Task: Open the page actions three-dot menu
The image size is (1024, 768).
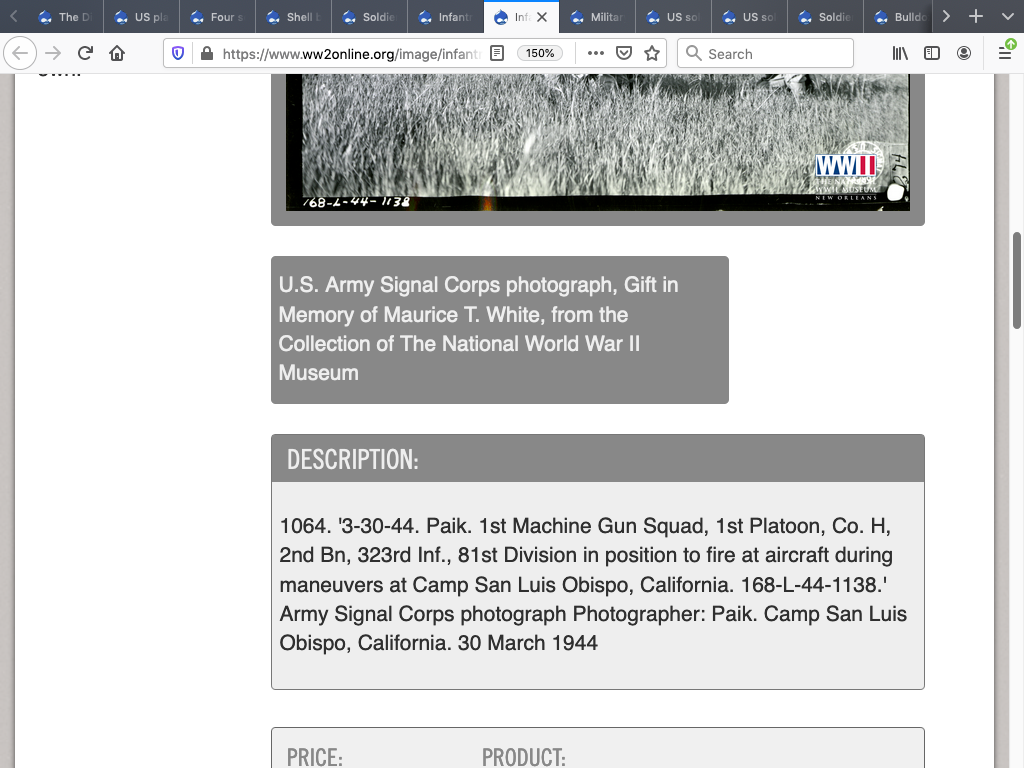Action: (x=595, y=53)
